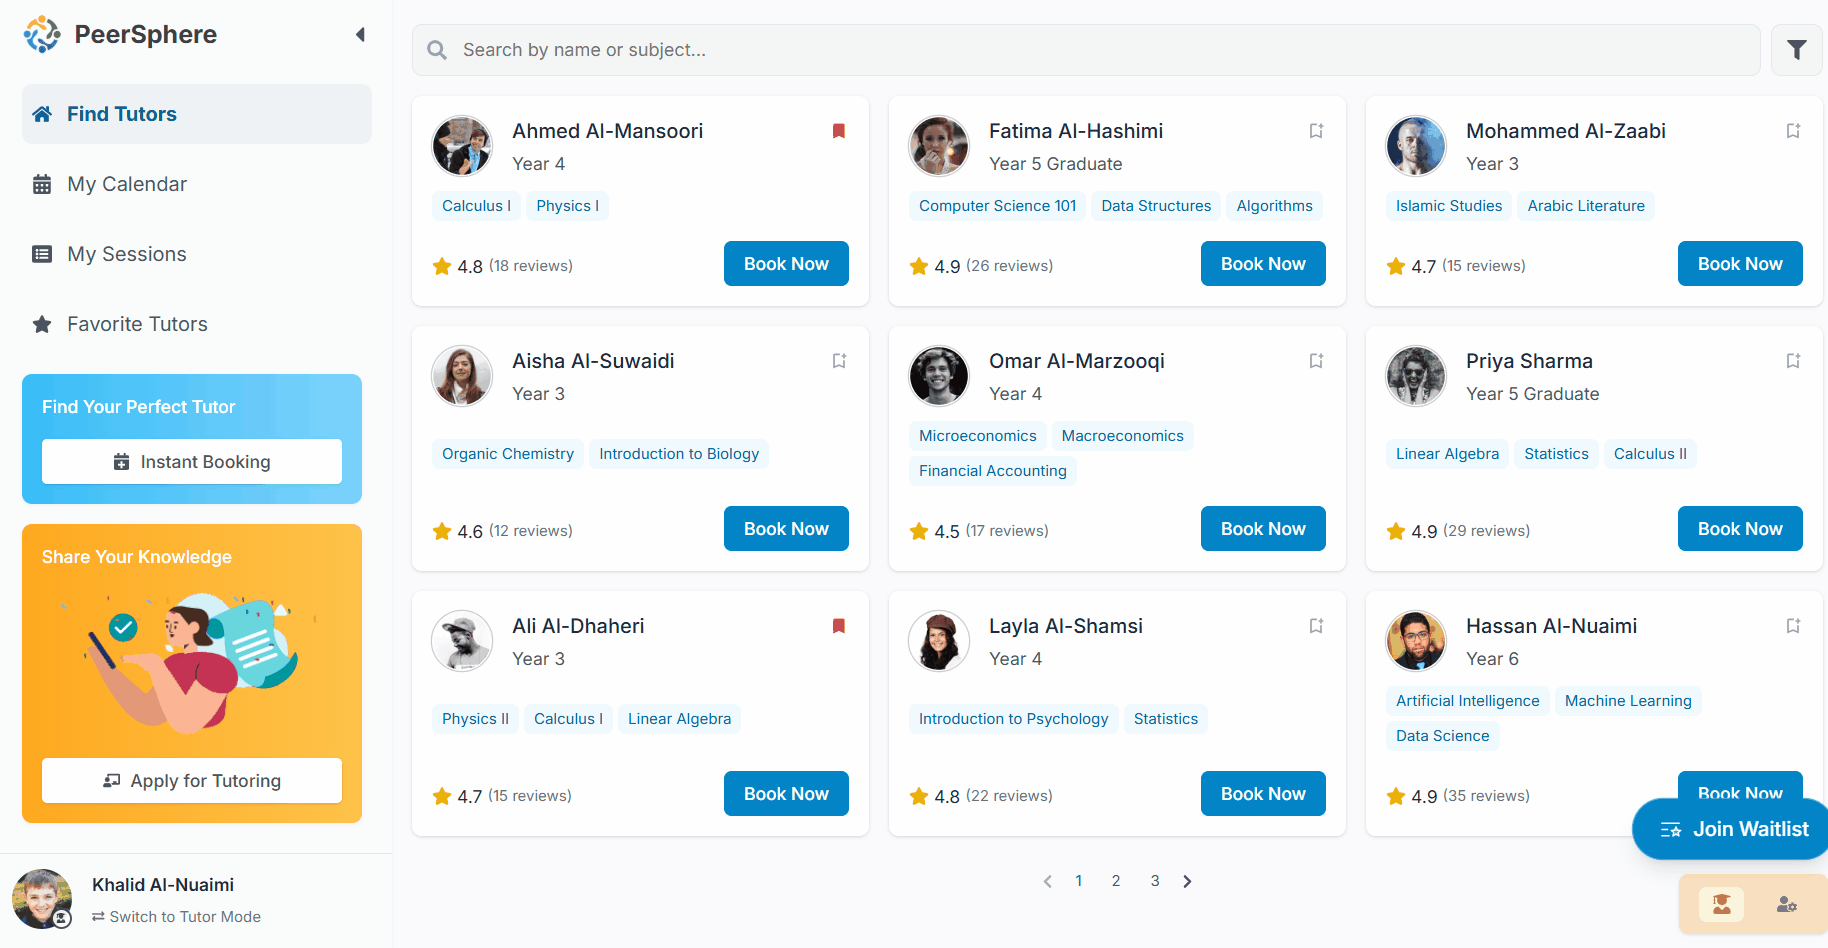Open the filter icon beside search bar
The image size is (1828, 948).
[1796, 50]
